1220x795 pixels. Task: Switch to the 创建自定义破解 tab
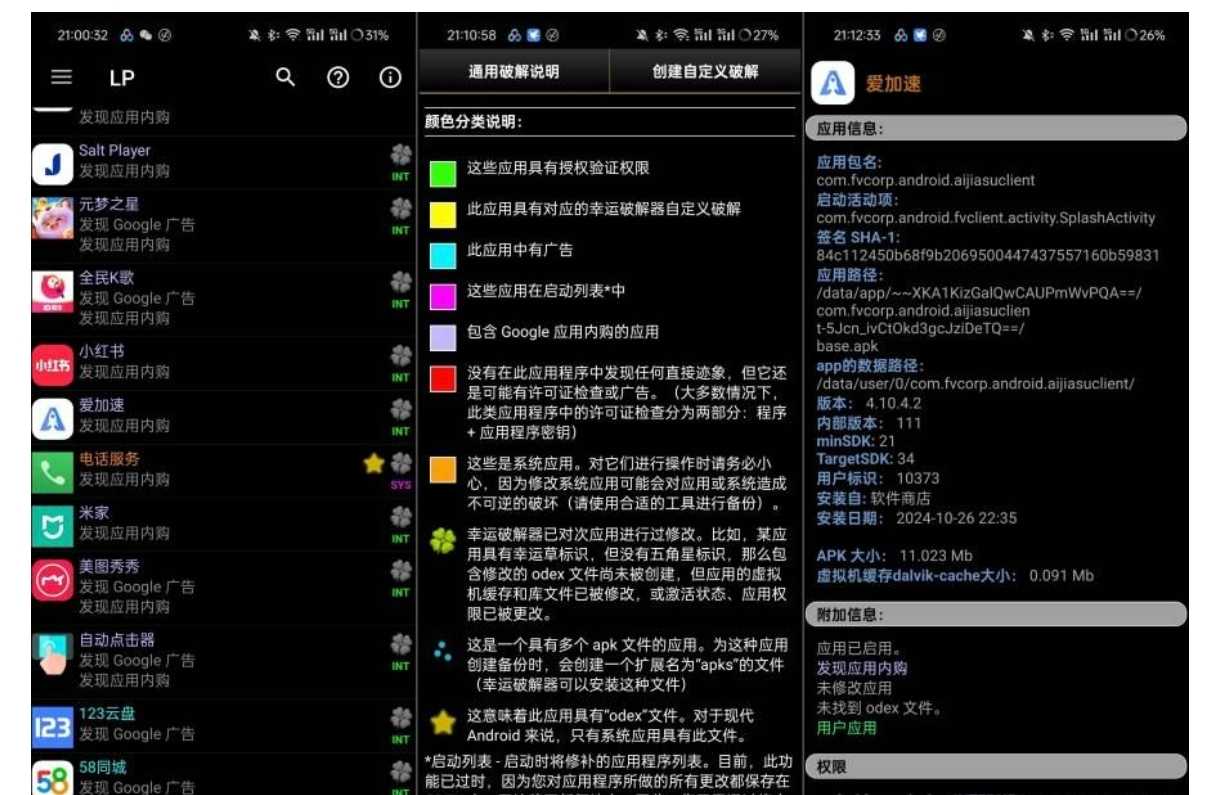(705, 72)
